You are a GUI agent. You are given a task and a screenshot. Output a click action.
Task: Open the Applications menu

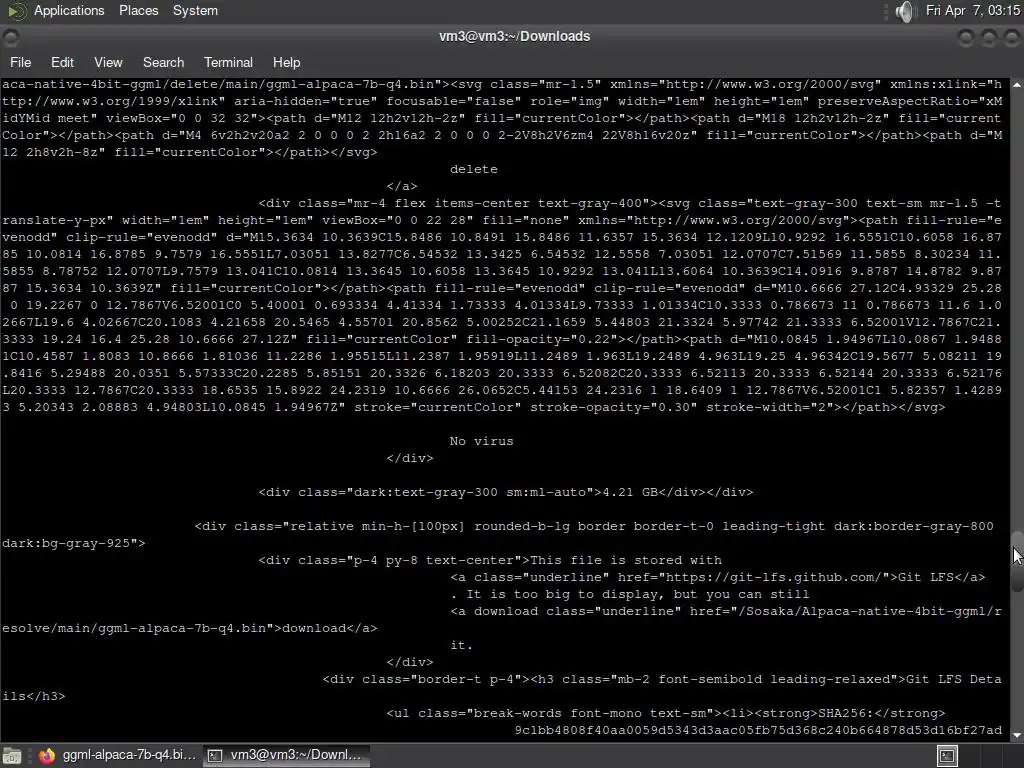click(x=69, y=10)
